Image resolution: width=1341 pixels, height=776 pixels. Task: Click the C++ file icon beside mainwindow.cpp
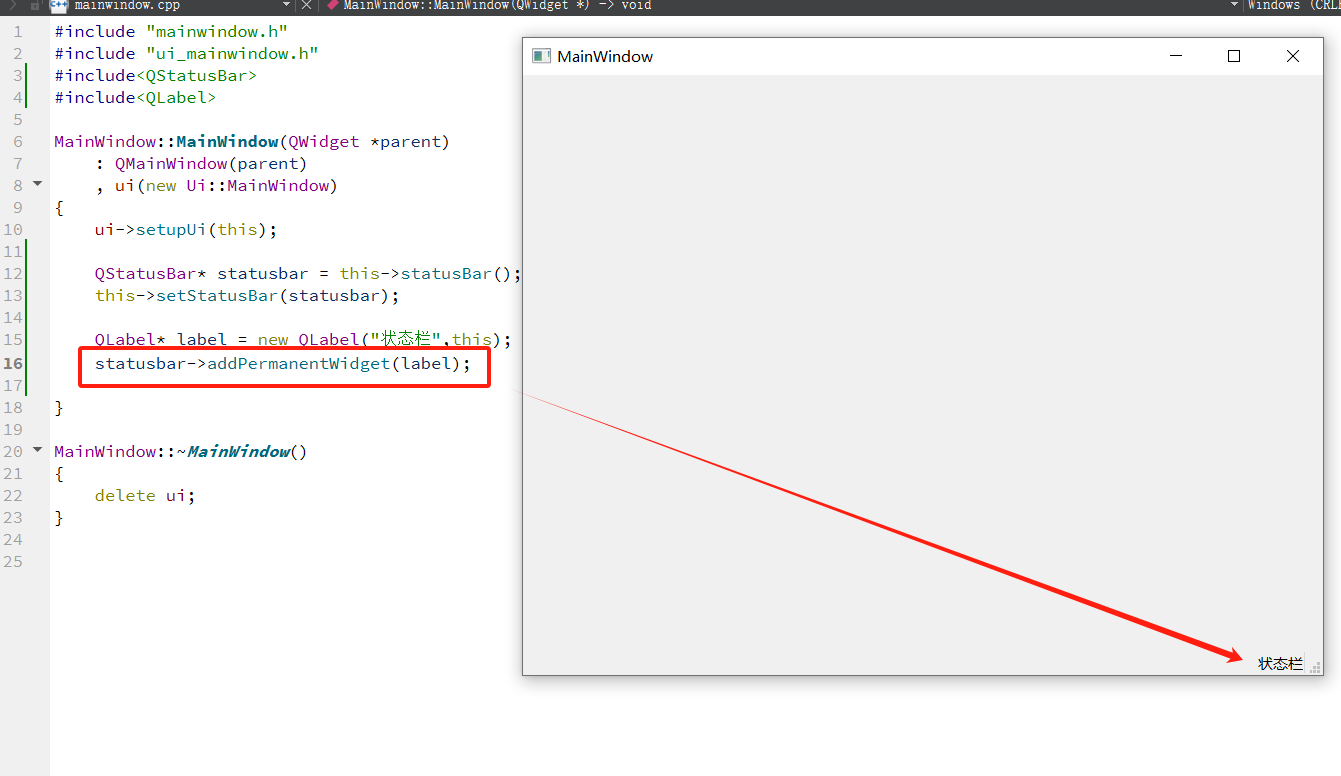click(x=59, y=5)
